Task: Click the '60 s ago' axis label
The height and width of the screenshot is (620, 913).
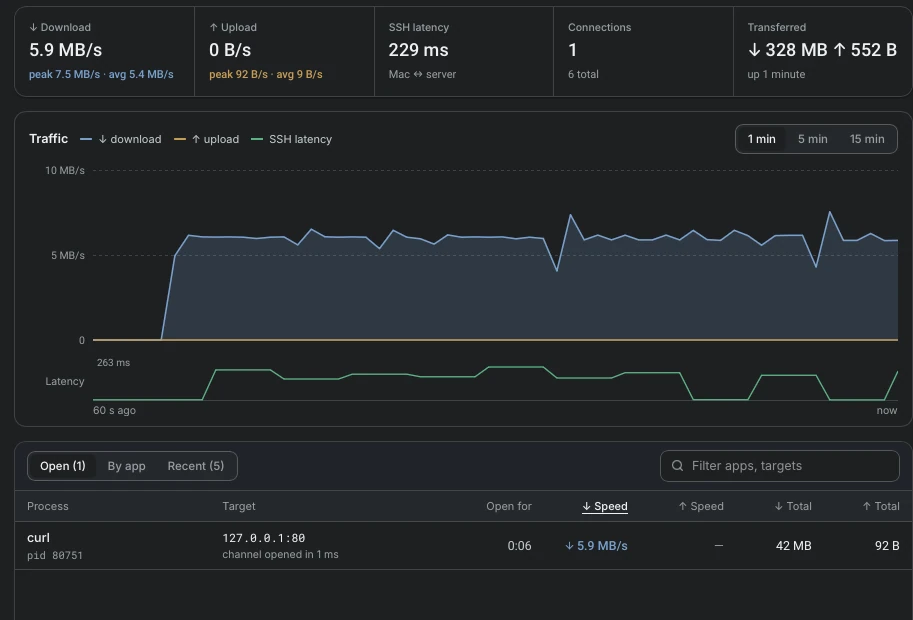Action: [114, 410]
